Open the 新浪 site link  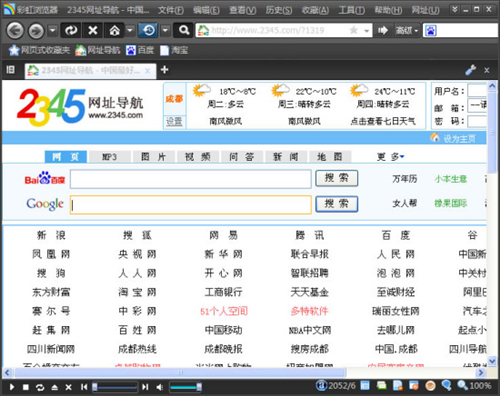[51, 235]
